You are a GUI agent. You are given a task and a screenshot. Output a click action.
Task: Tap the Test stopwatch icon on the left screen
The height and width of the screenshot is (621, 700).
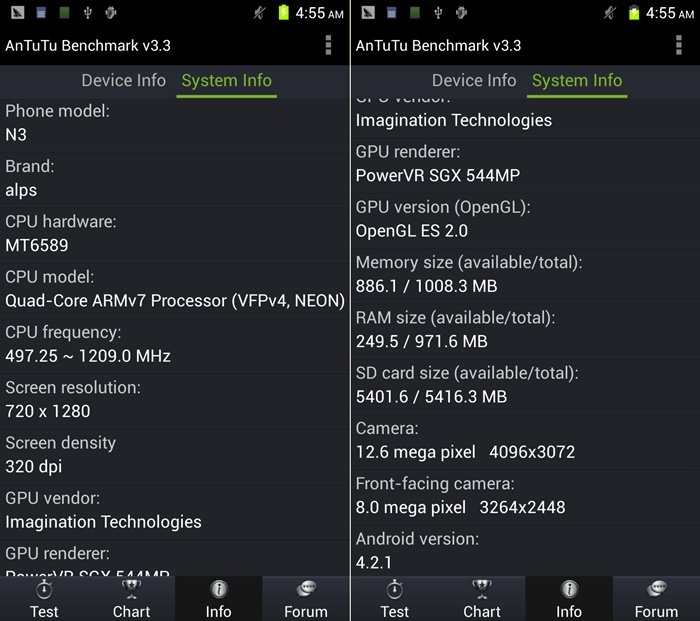click(x=44, y=589)
